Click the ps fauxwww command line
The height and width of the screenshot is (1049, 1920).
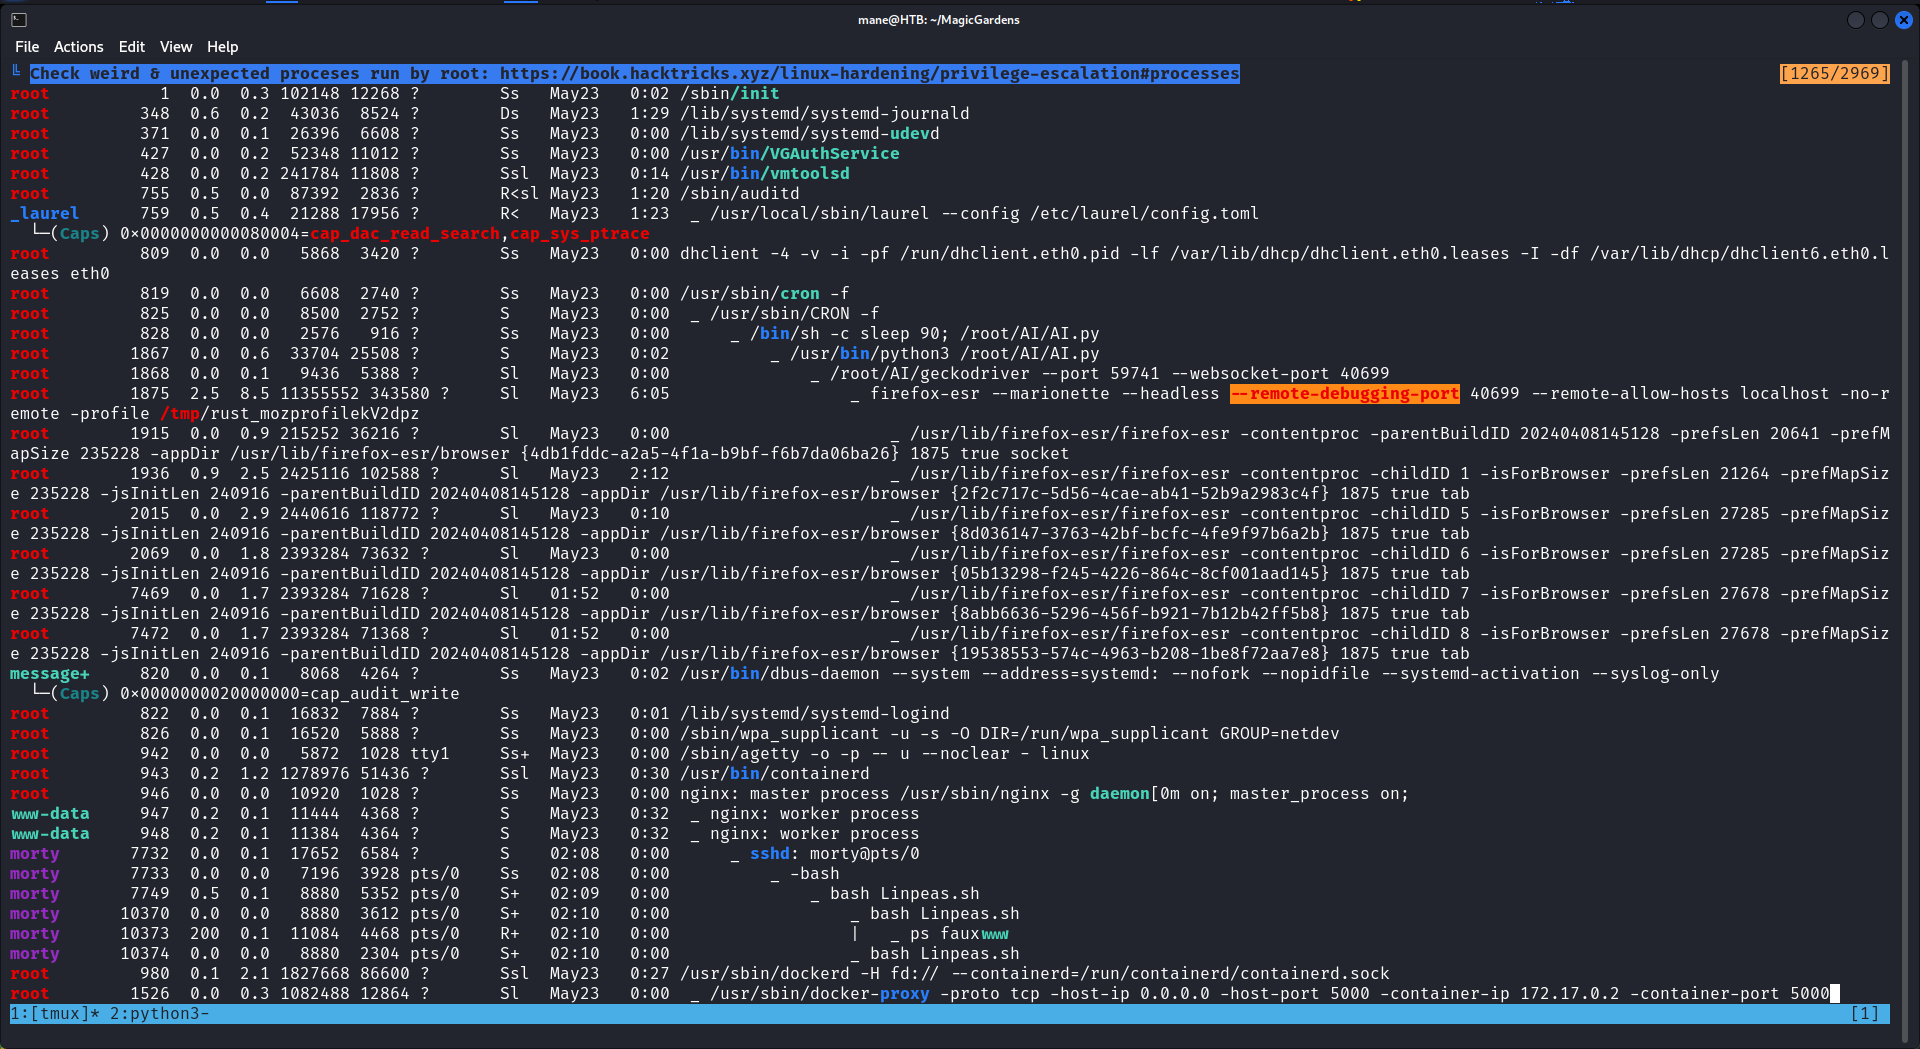[959, 933]
